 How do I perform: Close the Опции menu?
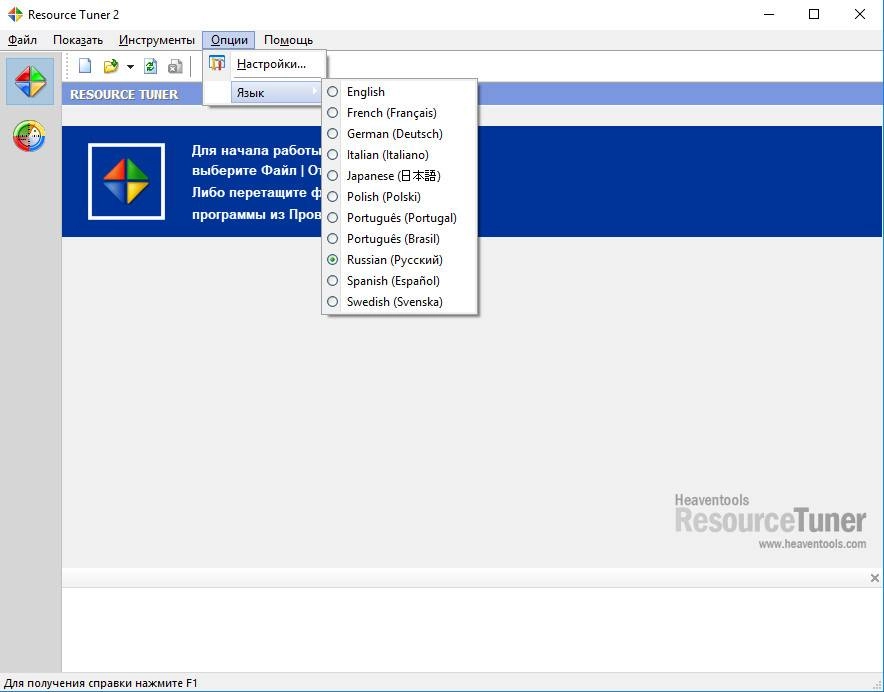(x=229, y=40)
